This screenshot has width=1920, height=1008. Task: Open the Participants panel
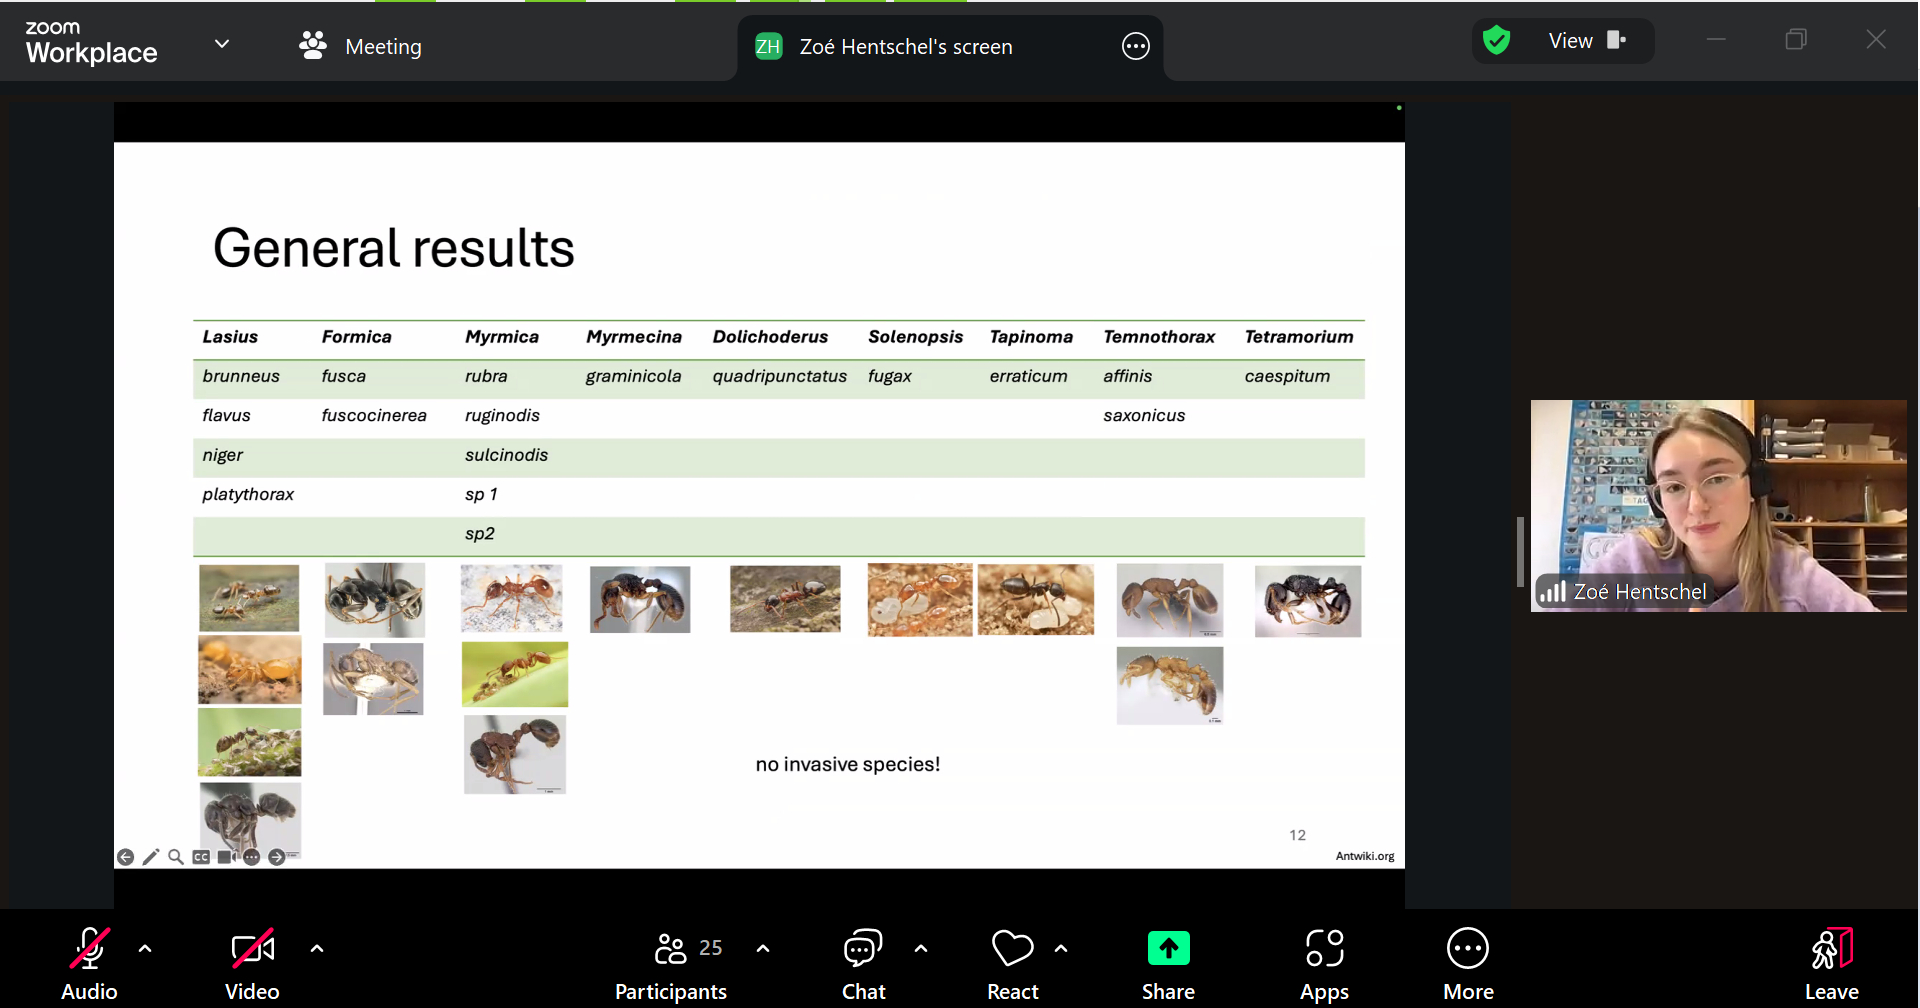(671, 962)
